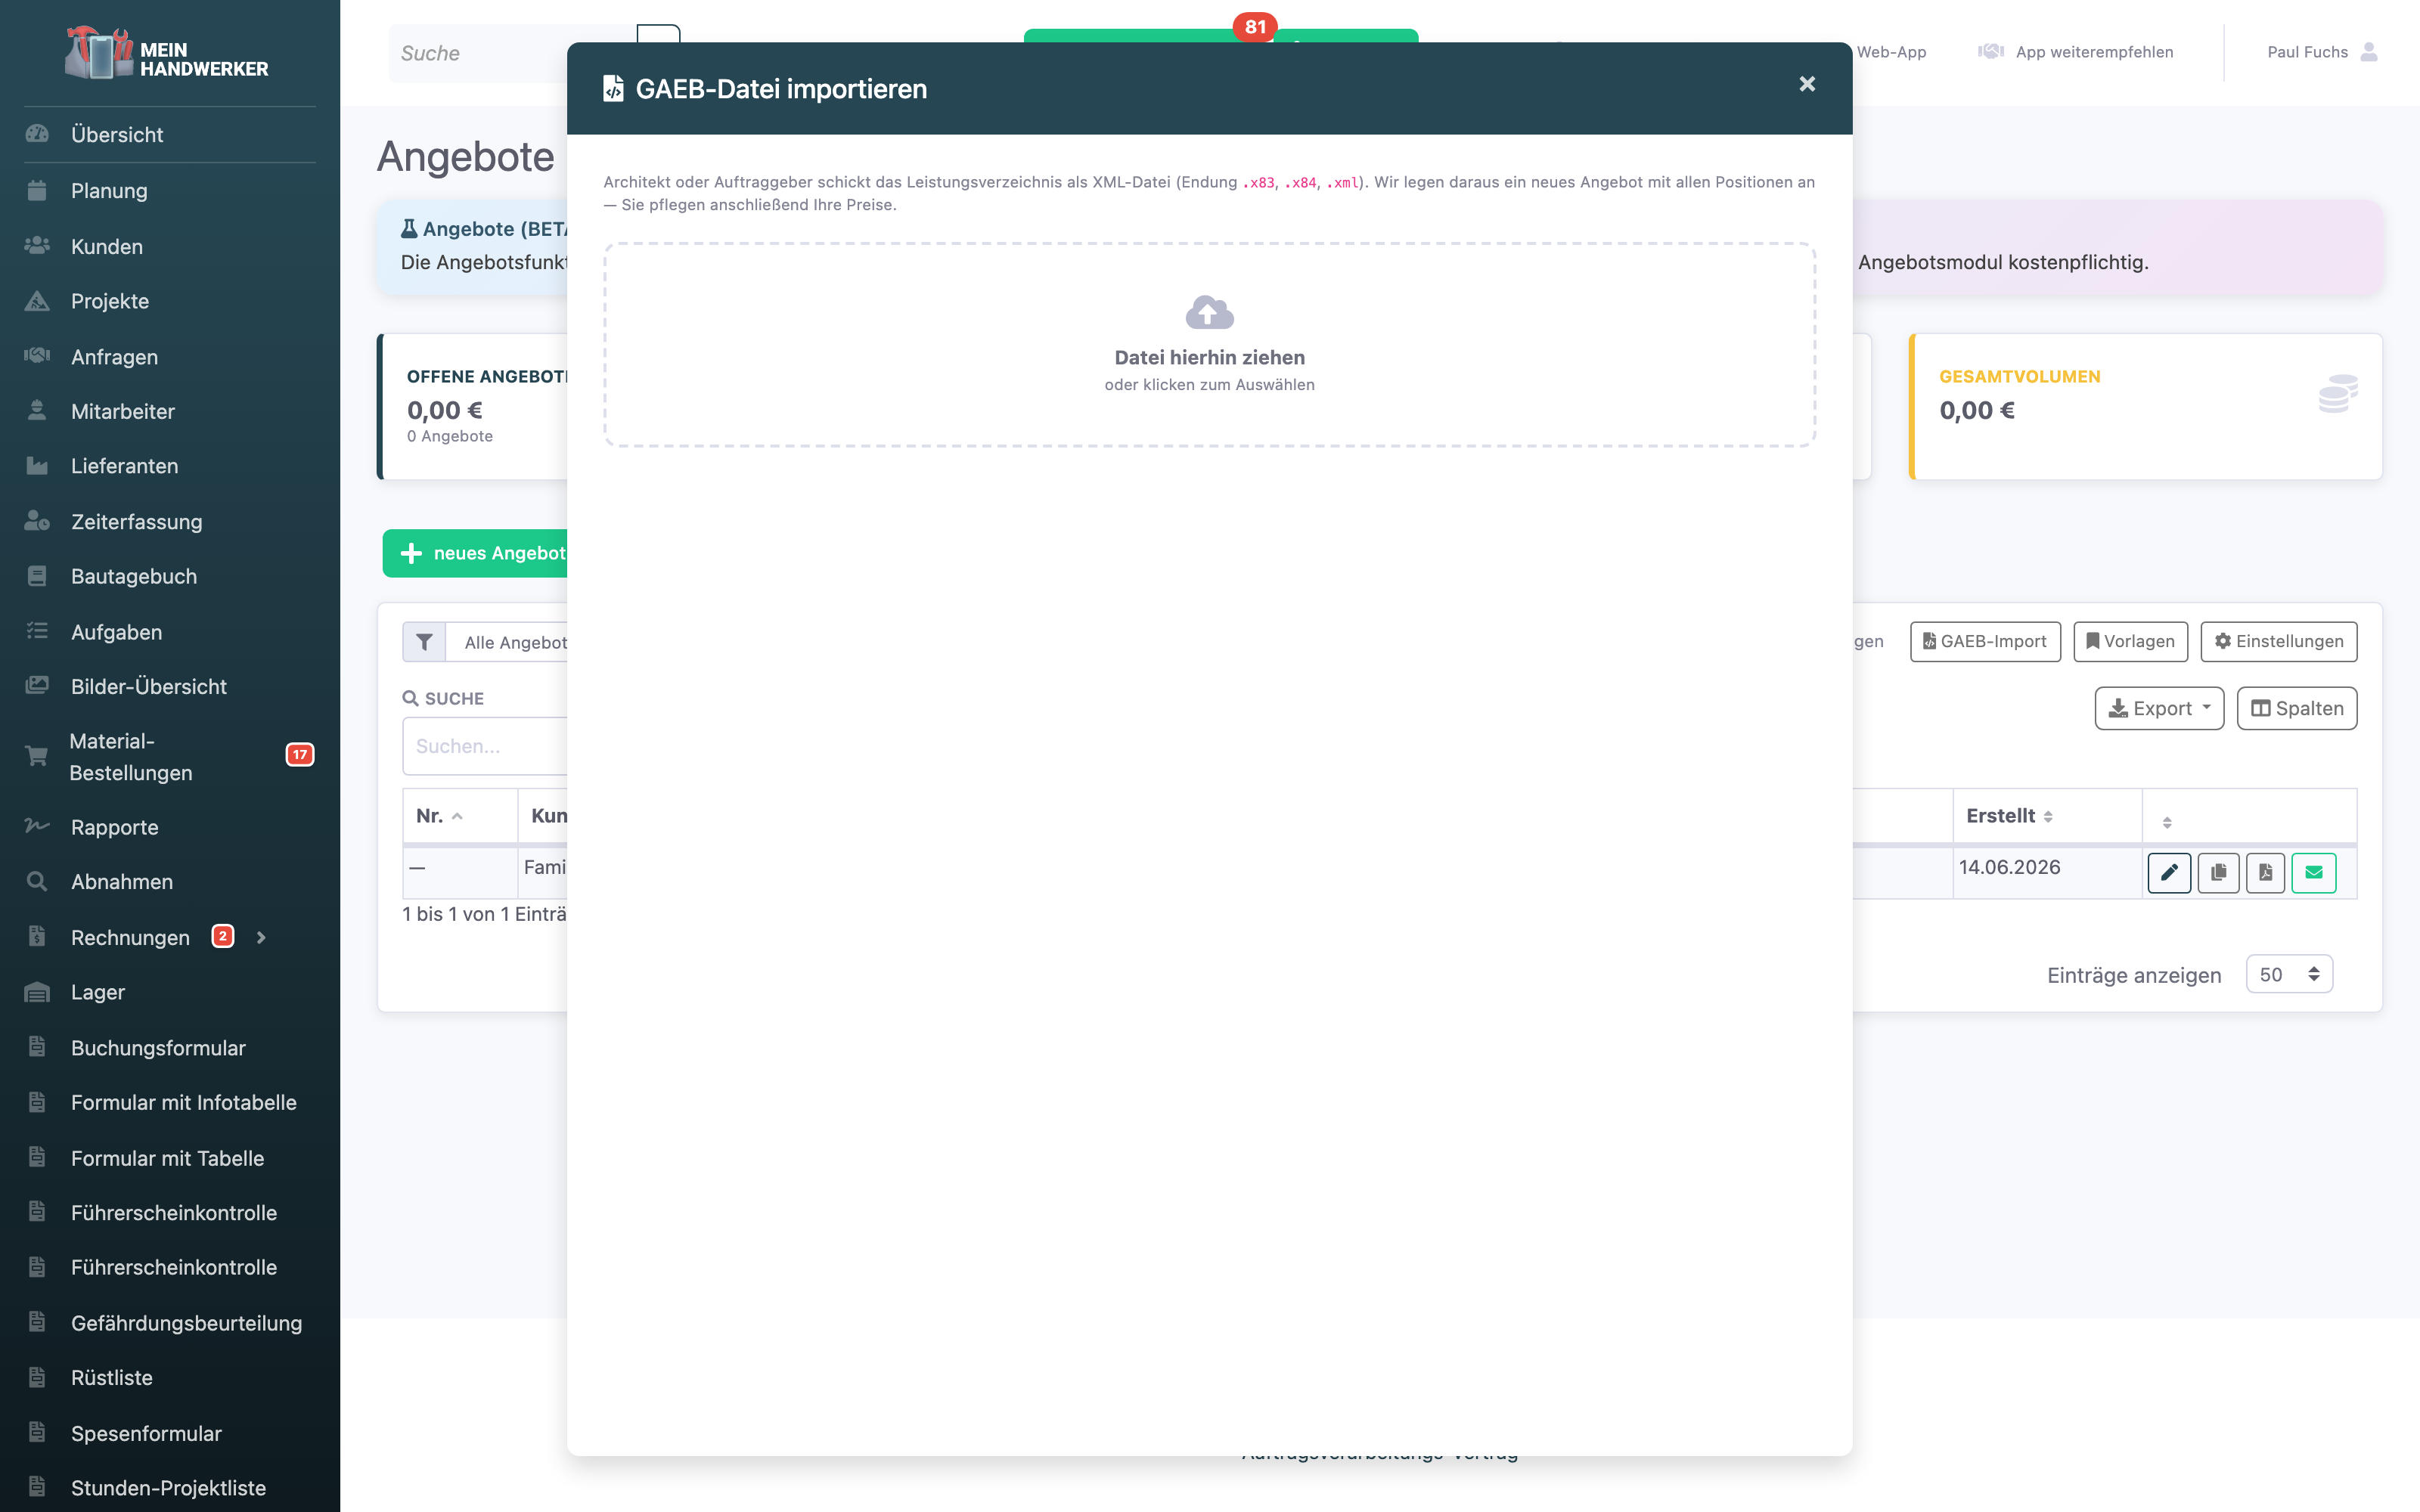Click the Lieferanten factory icon
2420x1512 pixels.
(x=37, y=465)
